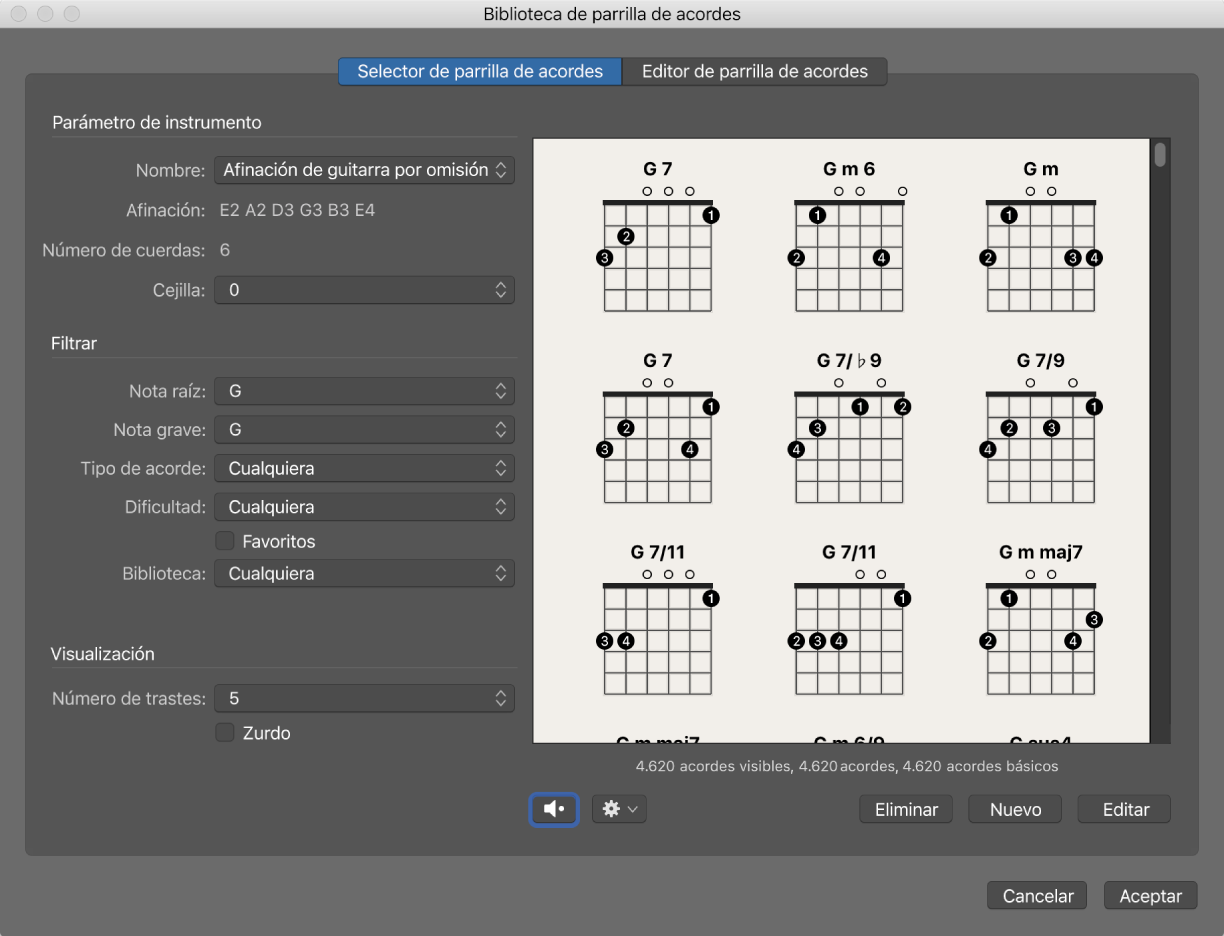Select the G 7/♭9 chord grid
The height and width of the screenshot is (936, 1224).
click(849, 428)
